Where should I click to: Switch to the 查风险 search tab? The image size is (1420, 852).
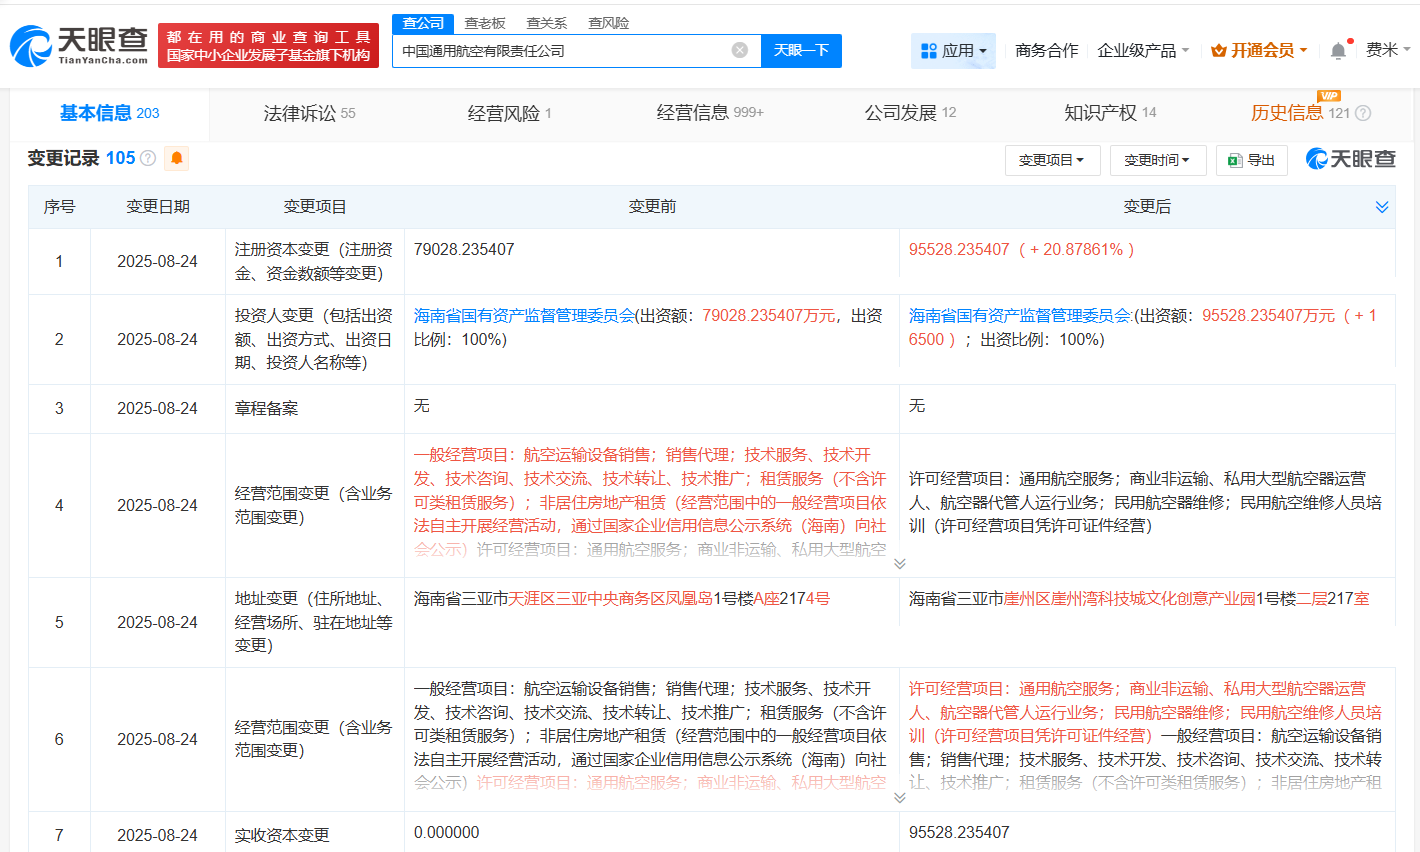pos(608,23)
